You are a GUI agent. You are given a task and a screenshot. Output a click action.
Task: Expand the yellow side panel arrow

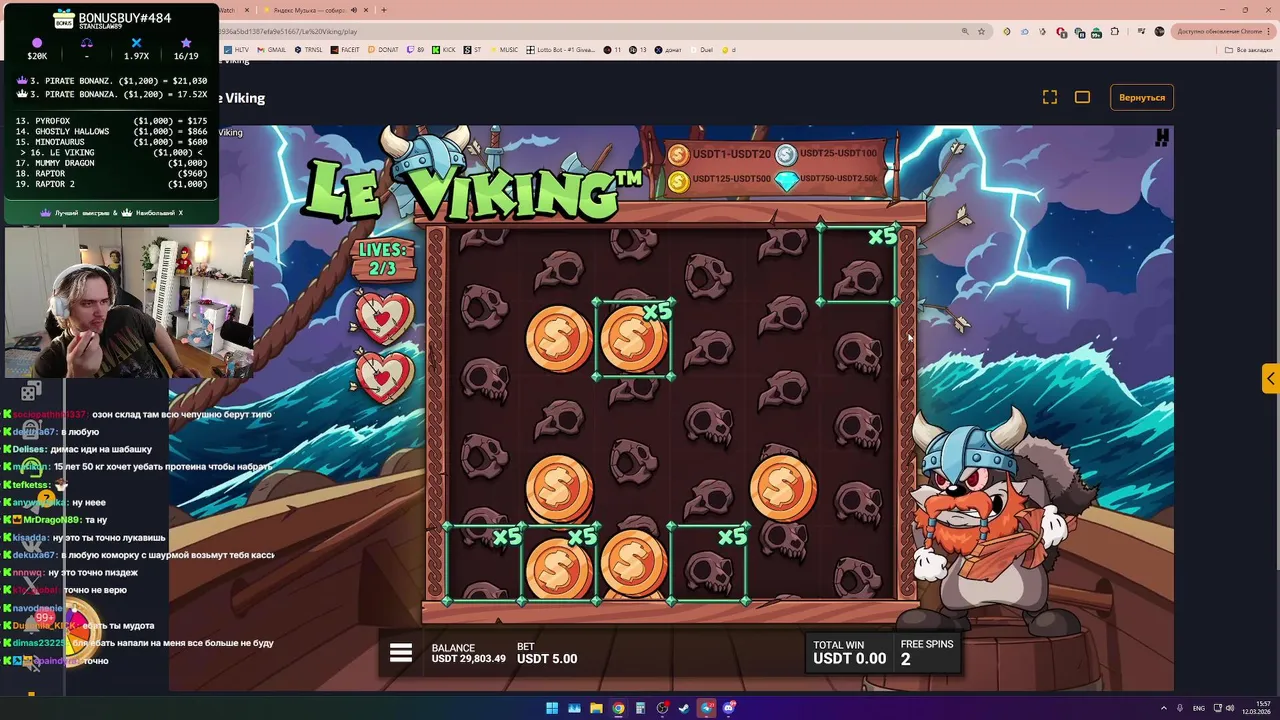(x=1270, y=378)
